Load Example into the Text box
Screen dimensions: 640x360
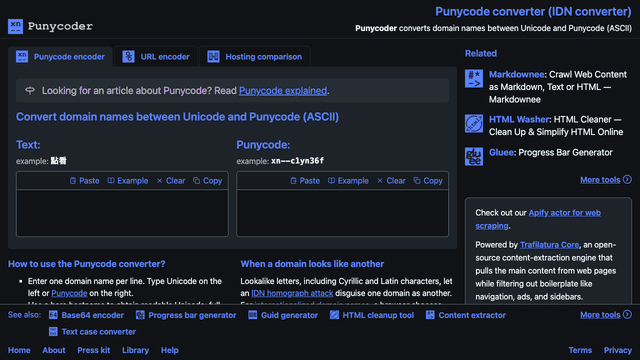(128, 181)
